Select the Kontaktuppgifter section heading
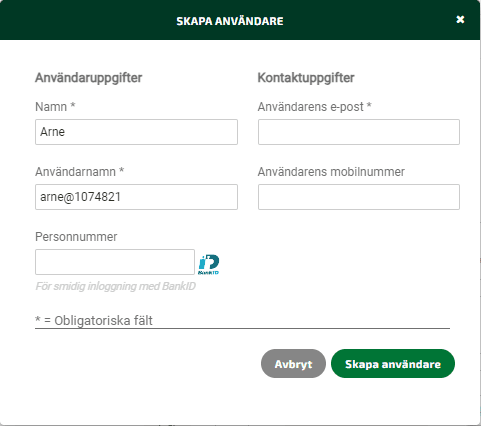Screen dimensions: 481x426 (x=306, y=78)
